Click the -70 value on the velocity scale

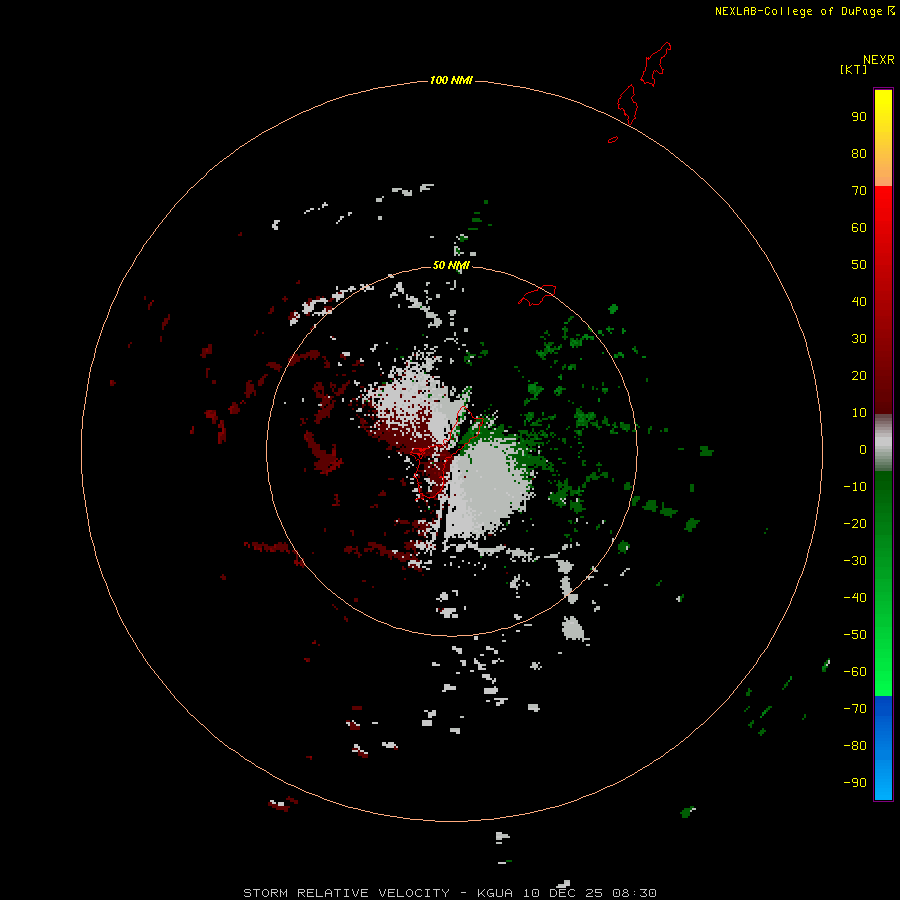click(x=855, y=709)
